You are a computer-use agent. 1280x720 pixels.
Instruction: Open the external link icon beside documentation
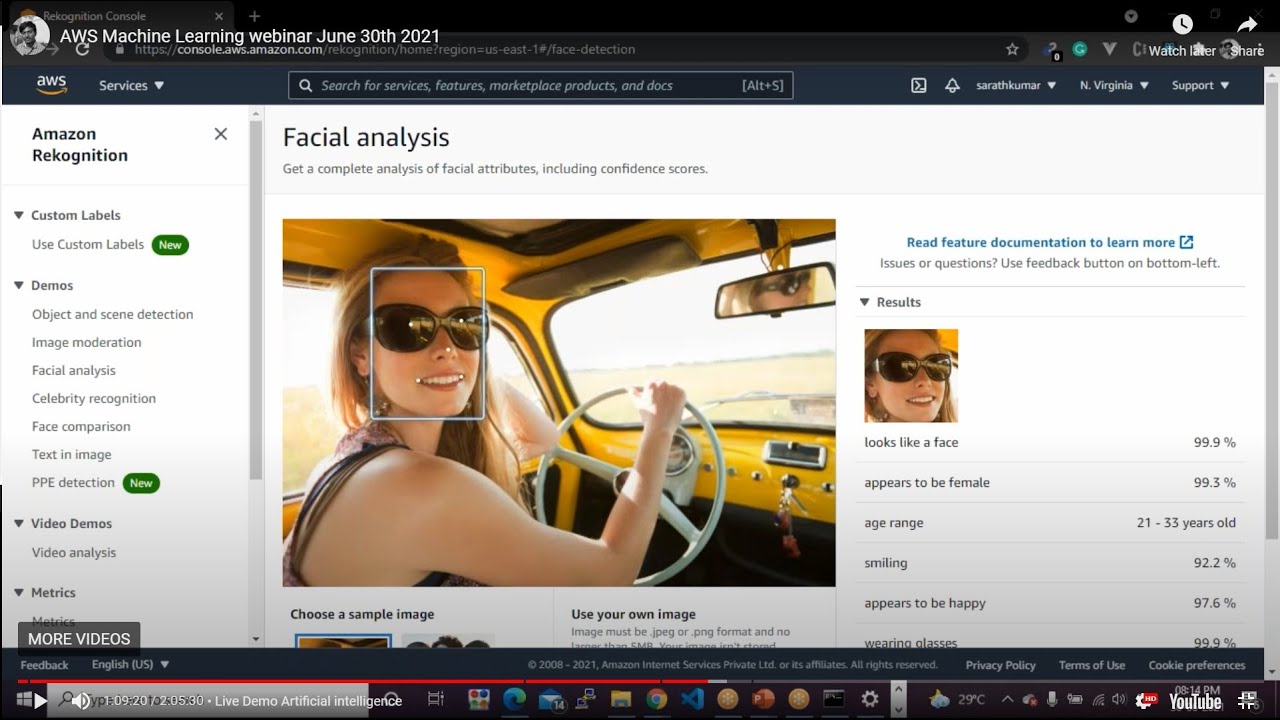point(1187,242)
